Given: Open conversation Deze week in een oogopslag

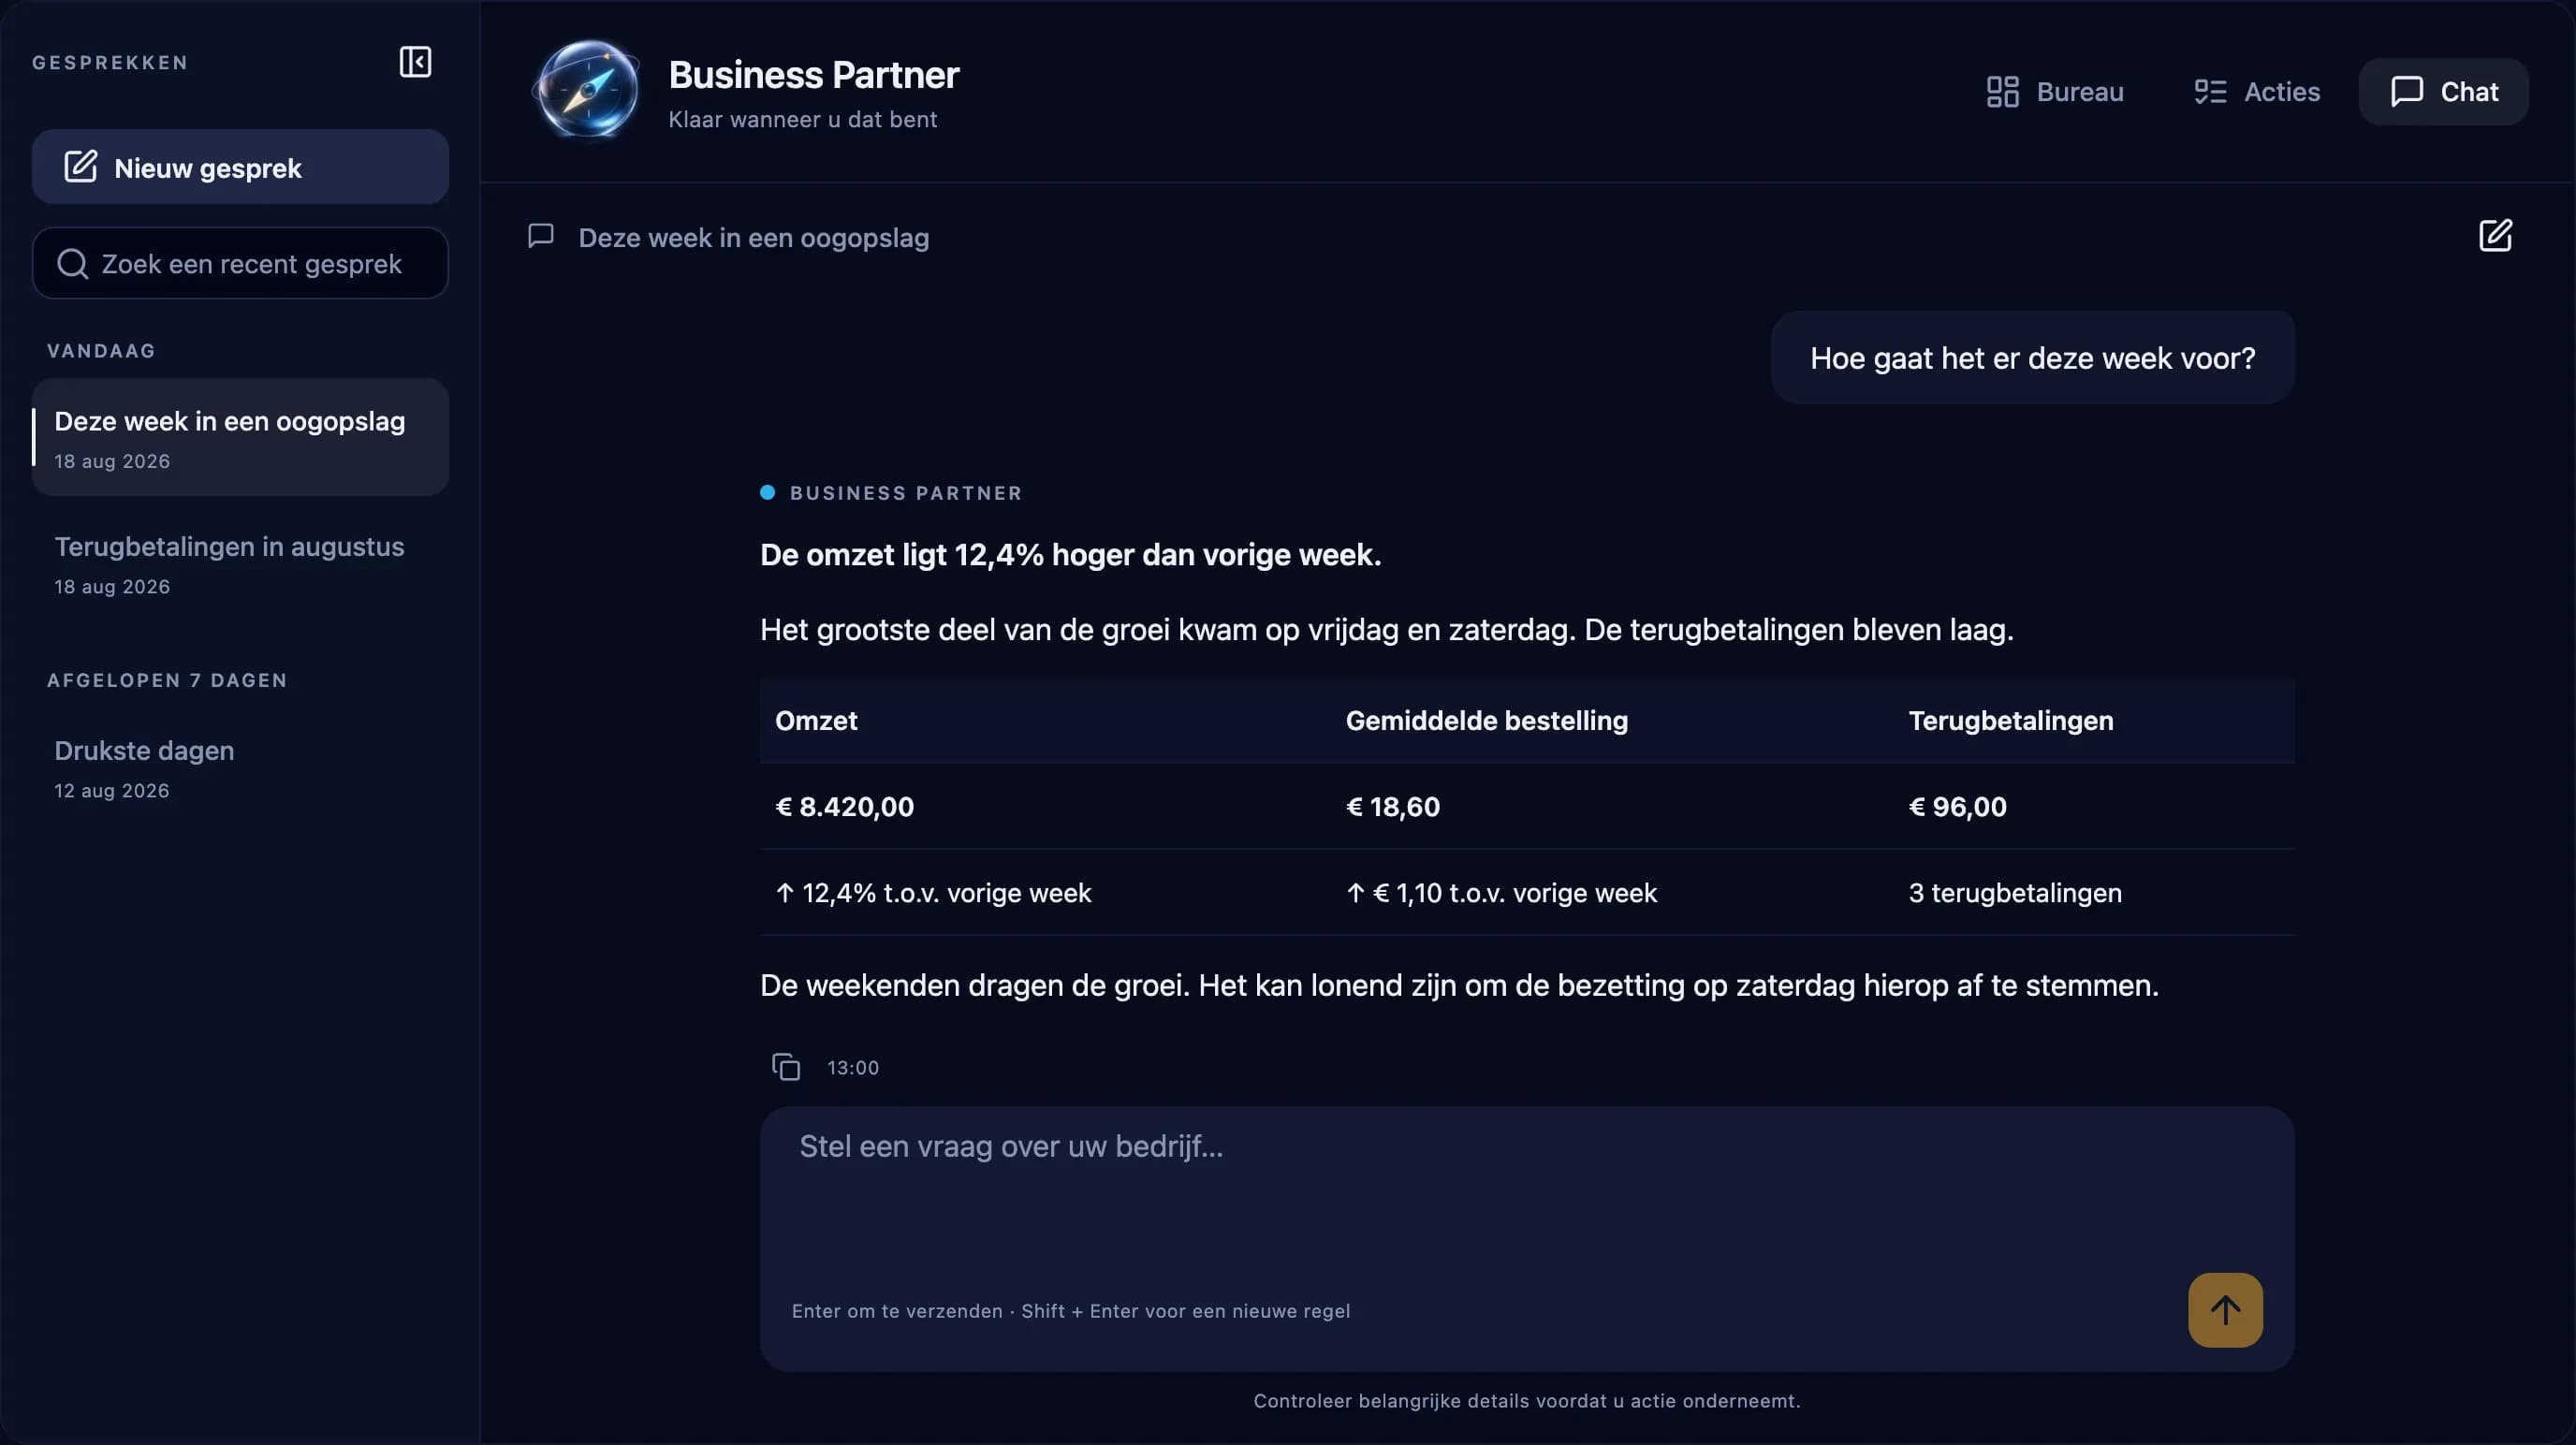Looking at the screenshot, I should (240, 437).
